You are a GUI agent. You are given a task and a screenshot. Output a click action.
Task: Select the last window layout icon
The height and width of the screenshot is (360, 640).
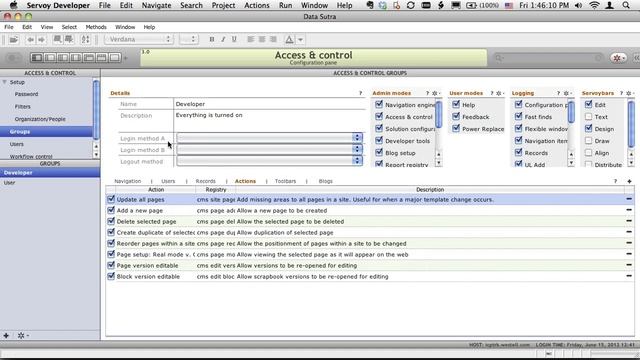tap(115, 58)
